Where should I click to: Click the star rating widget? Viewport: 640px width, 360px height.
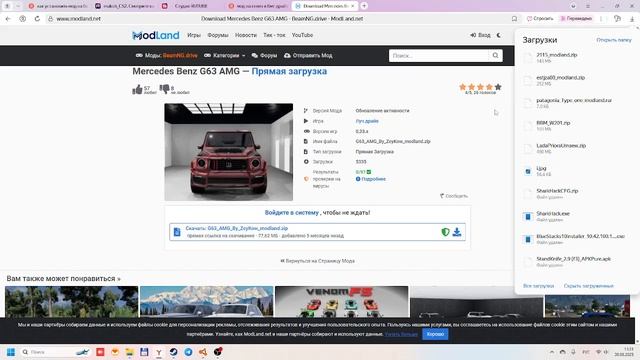(x=480, y=87)
